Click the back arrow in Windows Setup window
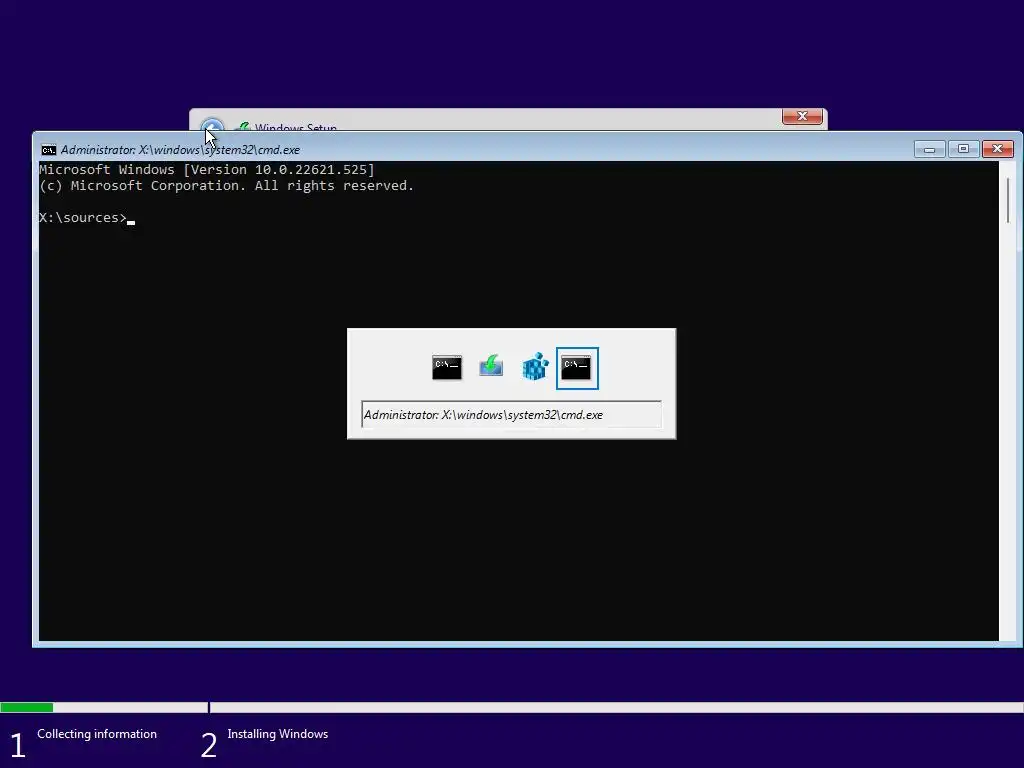The width and height of the screenshot is (1024, 768). point(212,125)
